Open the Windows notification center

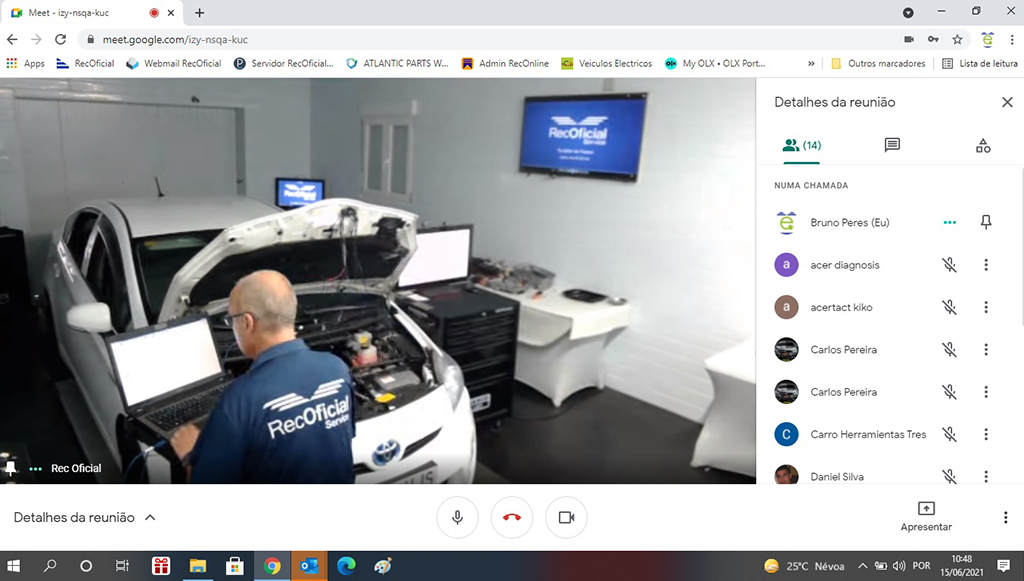coord(1004,566)
